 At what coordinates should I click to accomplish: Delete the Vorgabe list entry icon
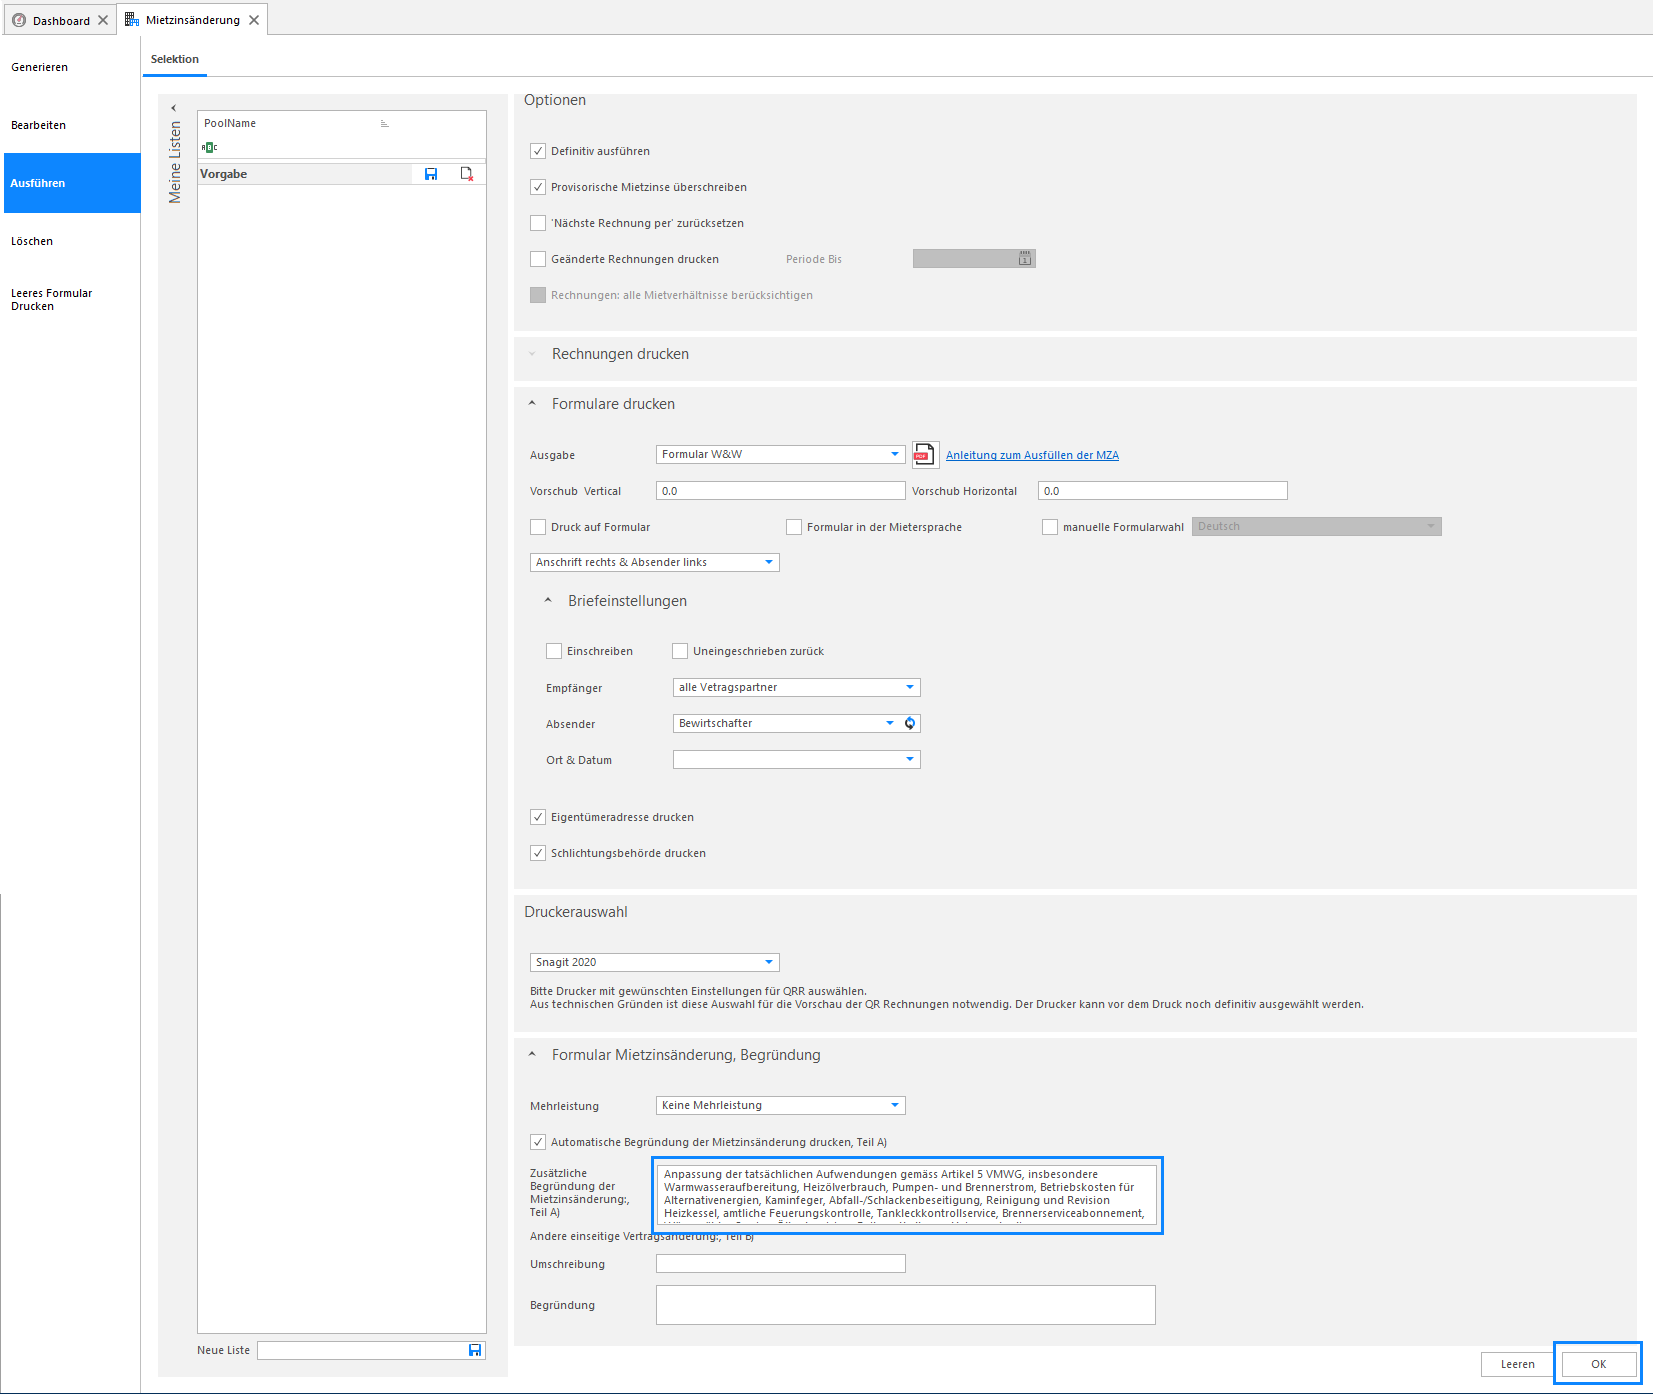467,174
